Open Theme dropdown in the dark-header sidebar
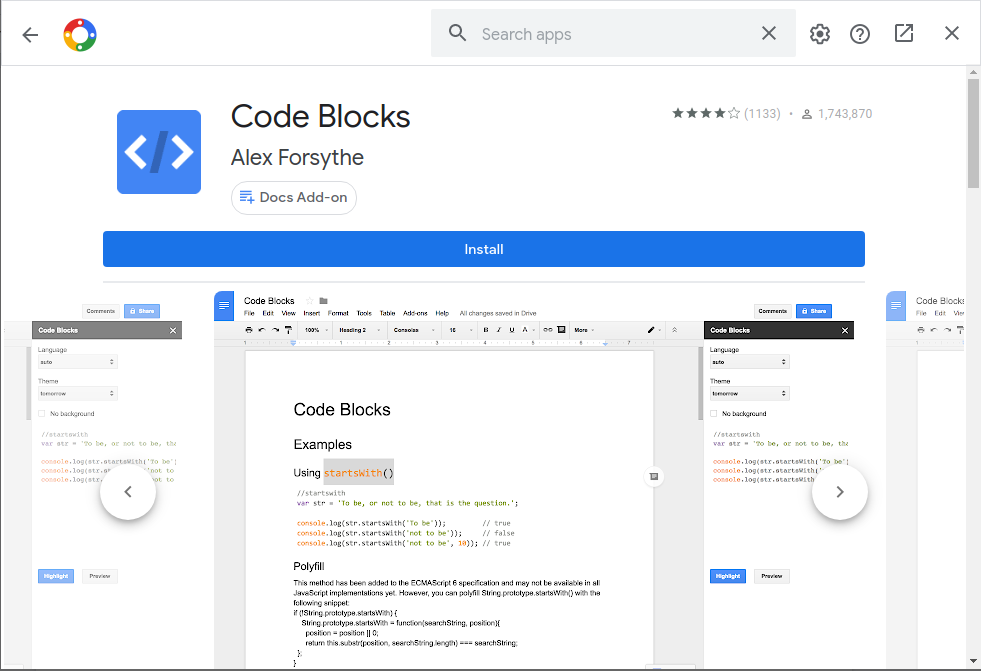The image size is (981, 671). click(750, 393)
